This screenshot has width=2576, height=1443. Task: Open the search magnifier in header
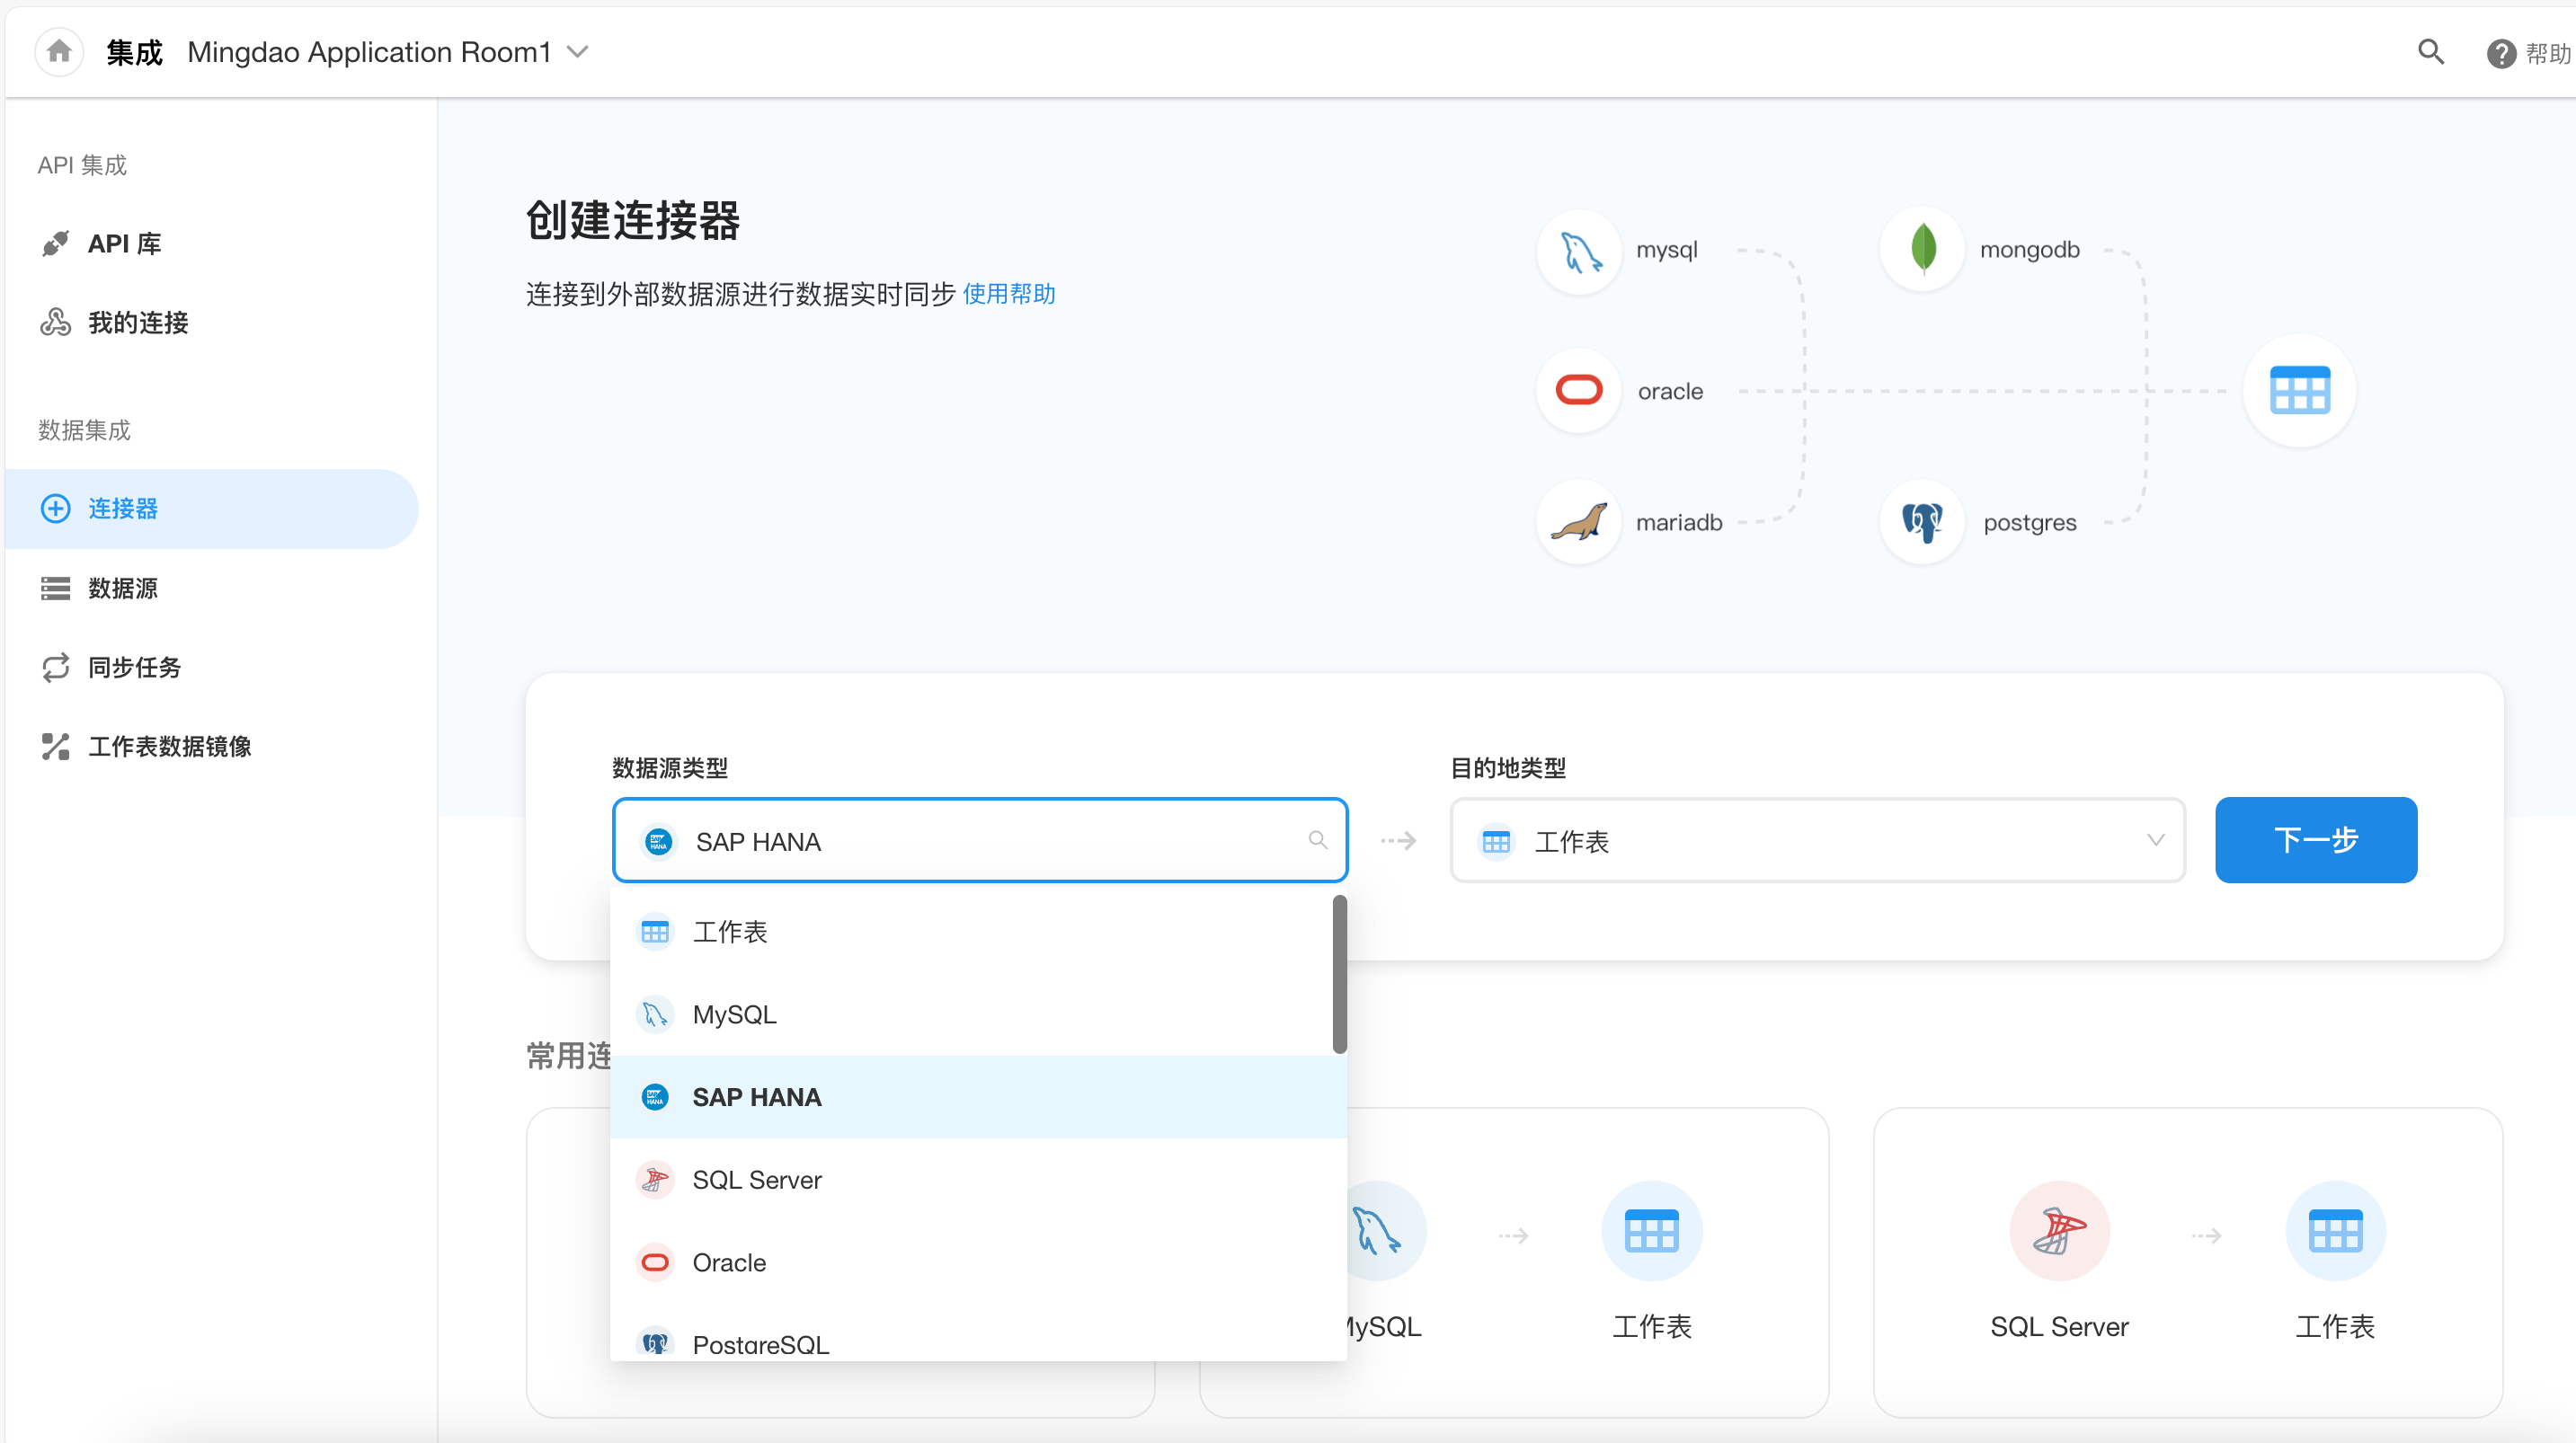[x=2431, y=52]
